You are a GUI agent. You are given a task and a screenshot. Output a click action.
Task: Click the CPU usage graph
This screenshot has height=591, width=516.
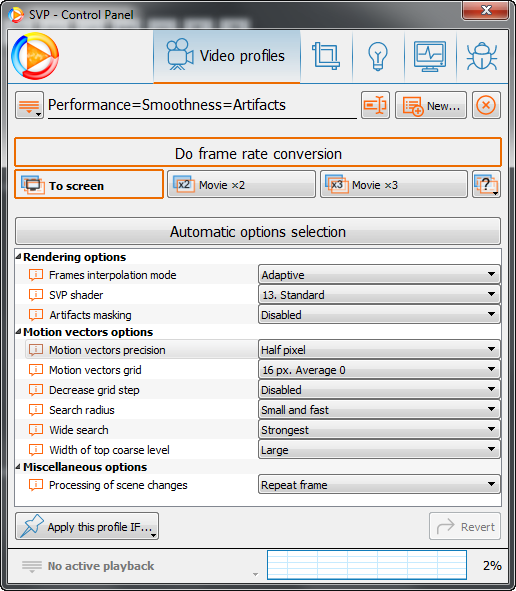tap(367, 565)
